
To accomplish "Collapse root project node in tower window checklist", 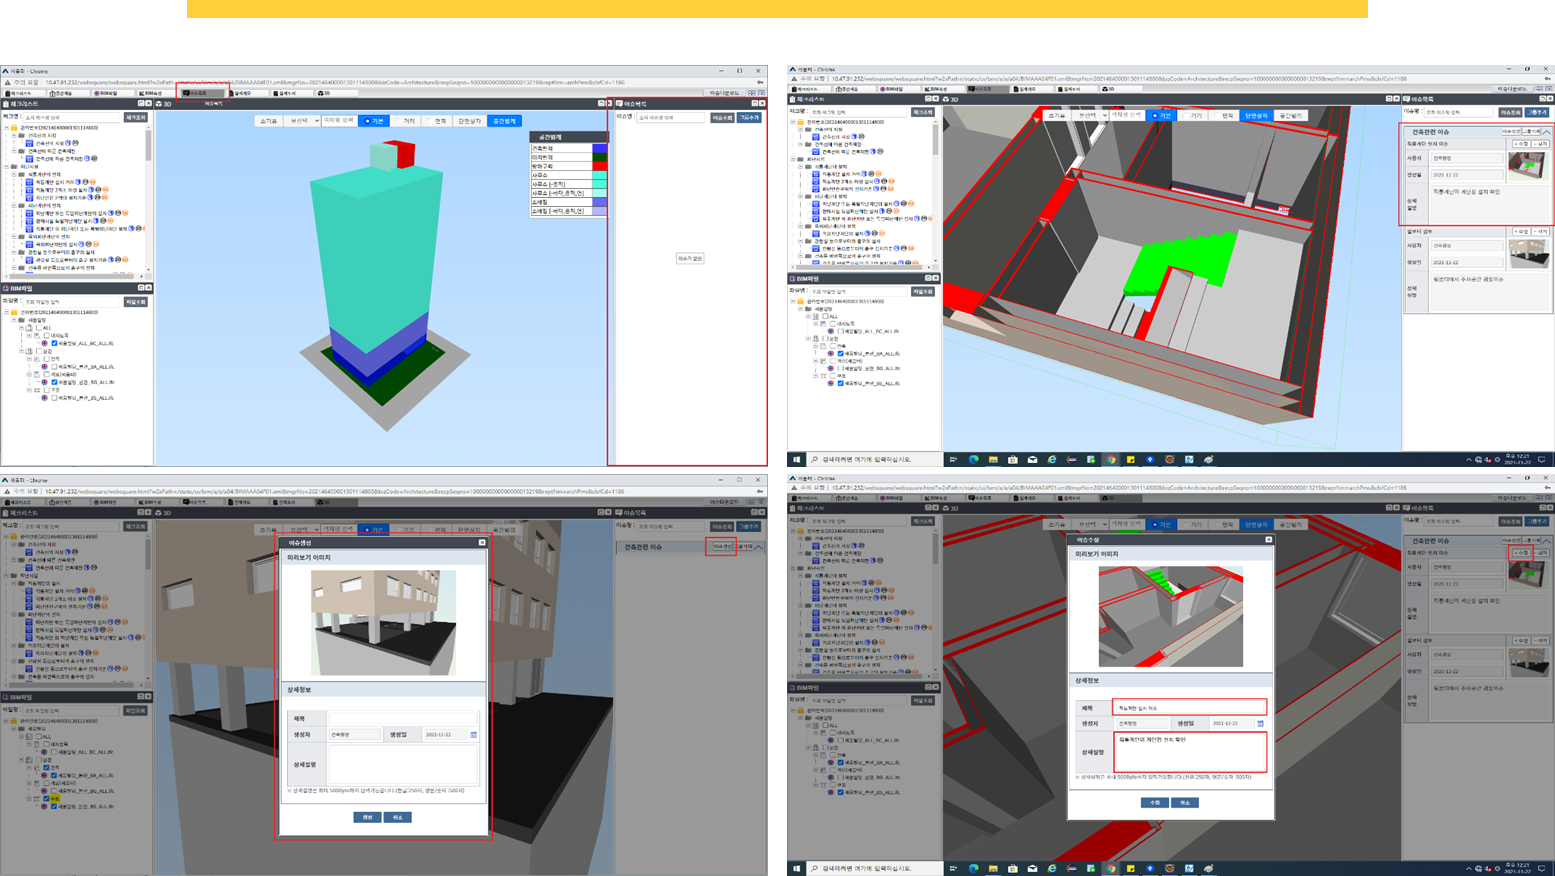I will [7, 127].
